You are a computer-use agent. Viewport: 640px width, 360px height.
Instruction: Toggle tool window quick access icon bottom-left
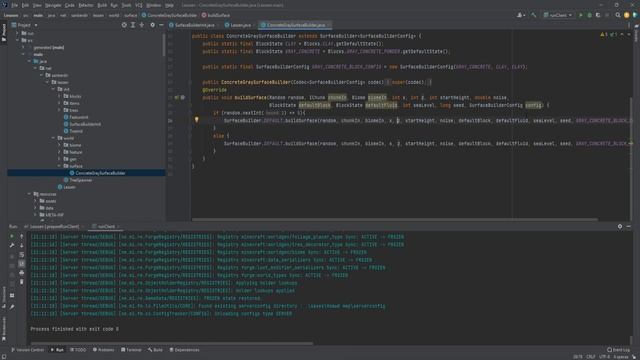click(4, 357)
